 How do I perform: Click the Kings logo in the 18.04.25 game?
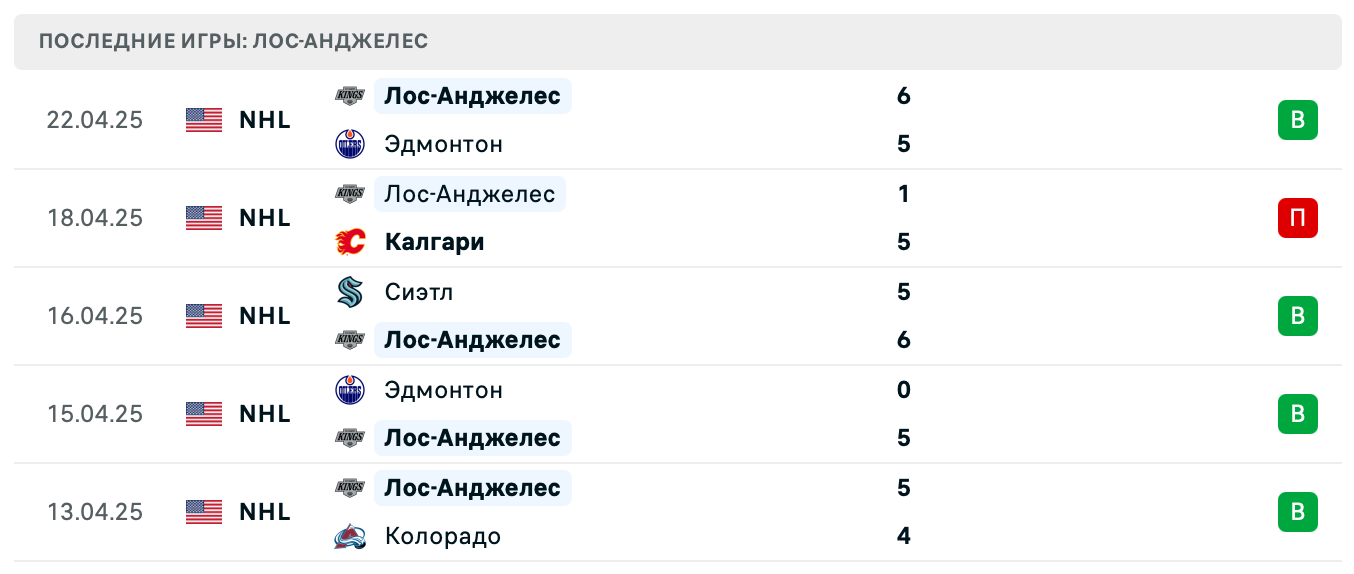coord(350,194)
